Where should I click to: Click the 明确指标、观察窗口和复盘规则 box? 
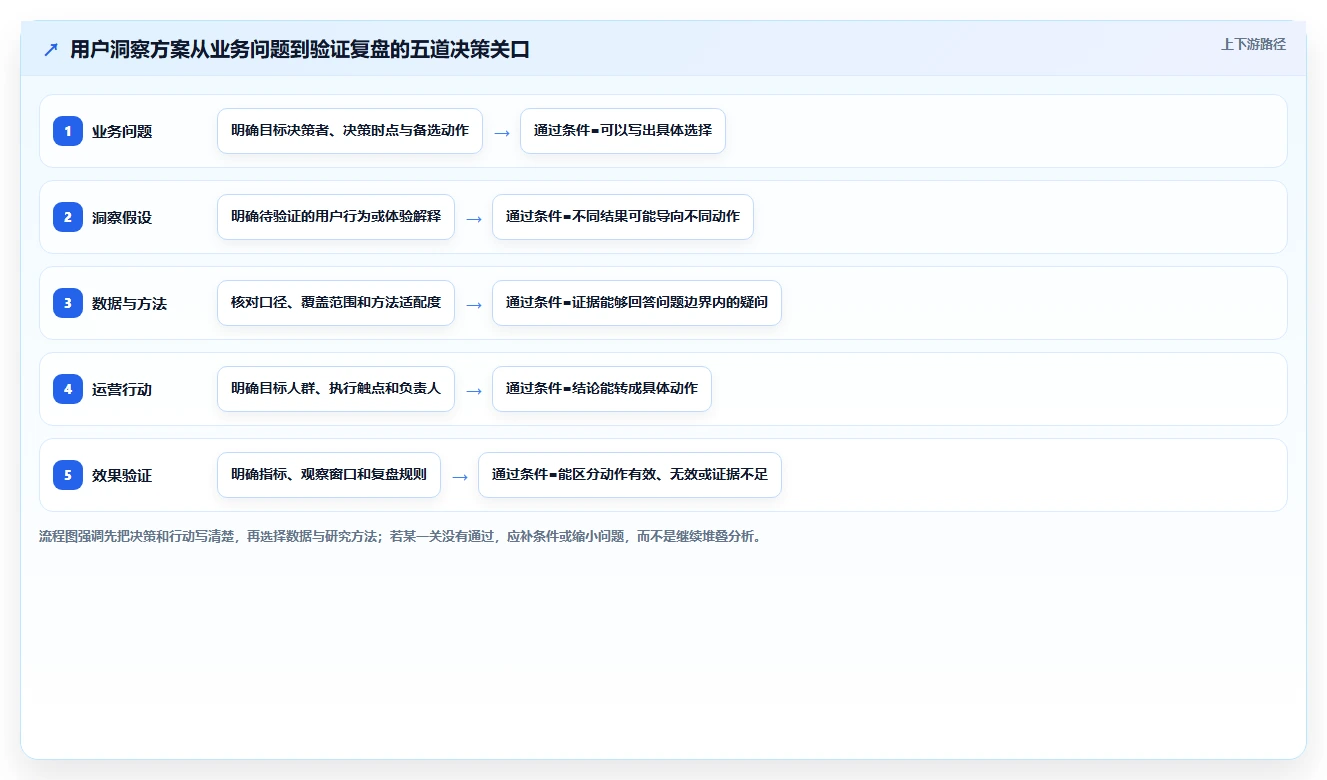tap(329, 475)
